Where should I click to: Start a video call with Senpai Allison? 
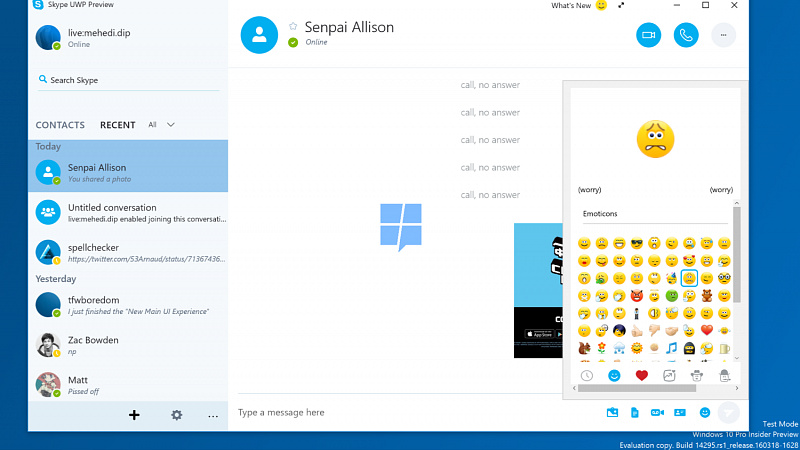[x=648, y=35]
